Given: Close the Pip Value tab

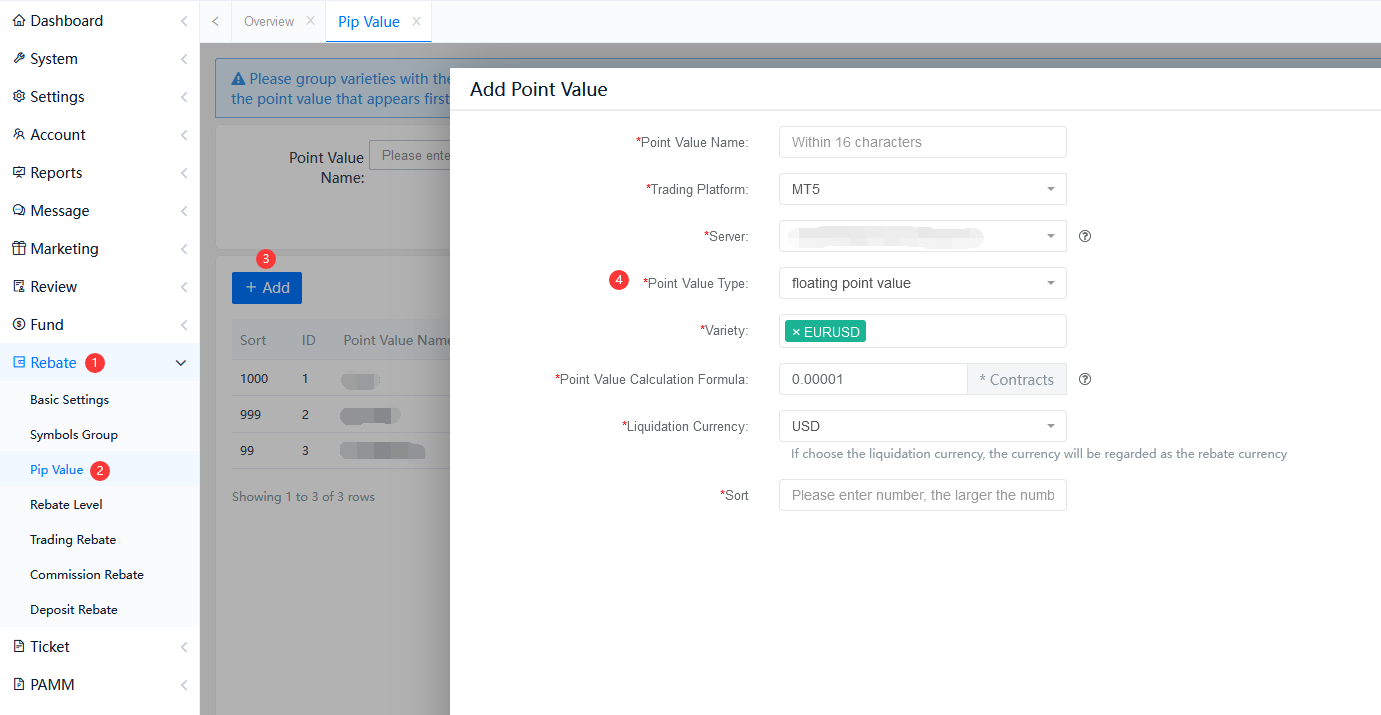Looking at the screenshot, I should click(416, 21).
